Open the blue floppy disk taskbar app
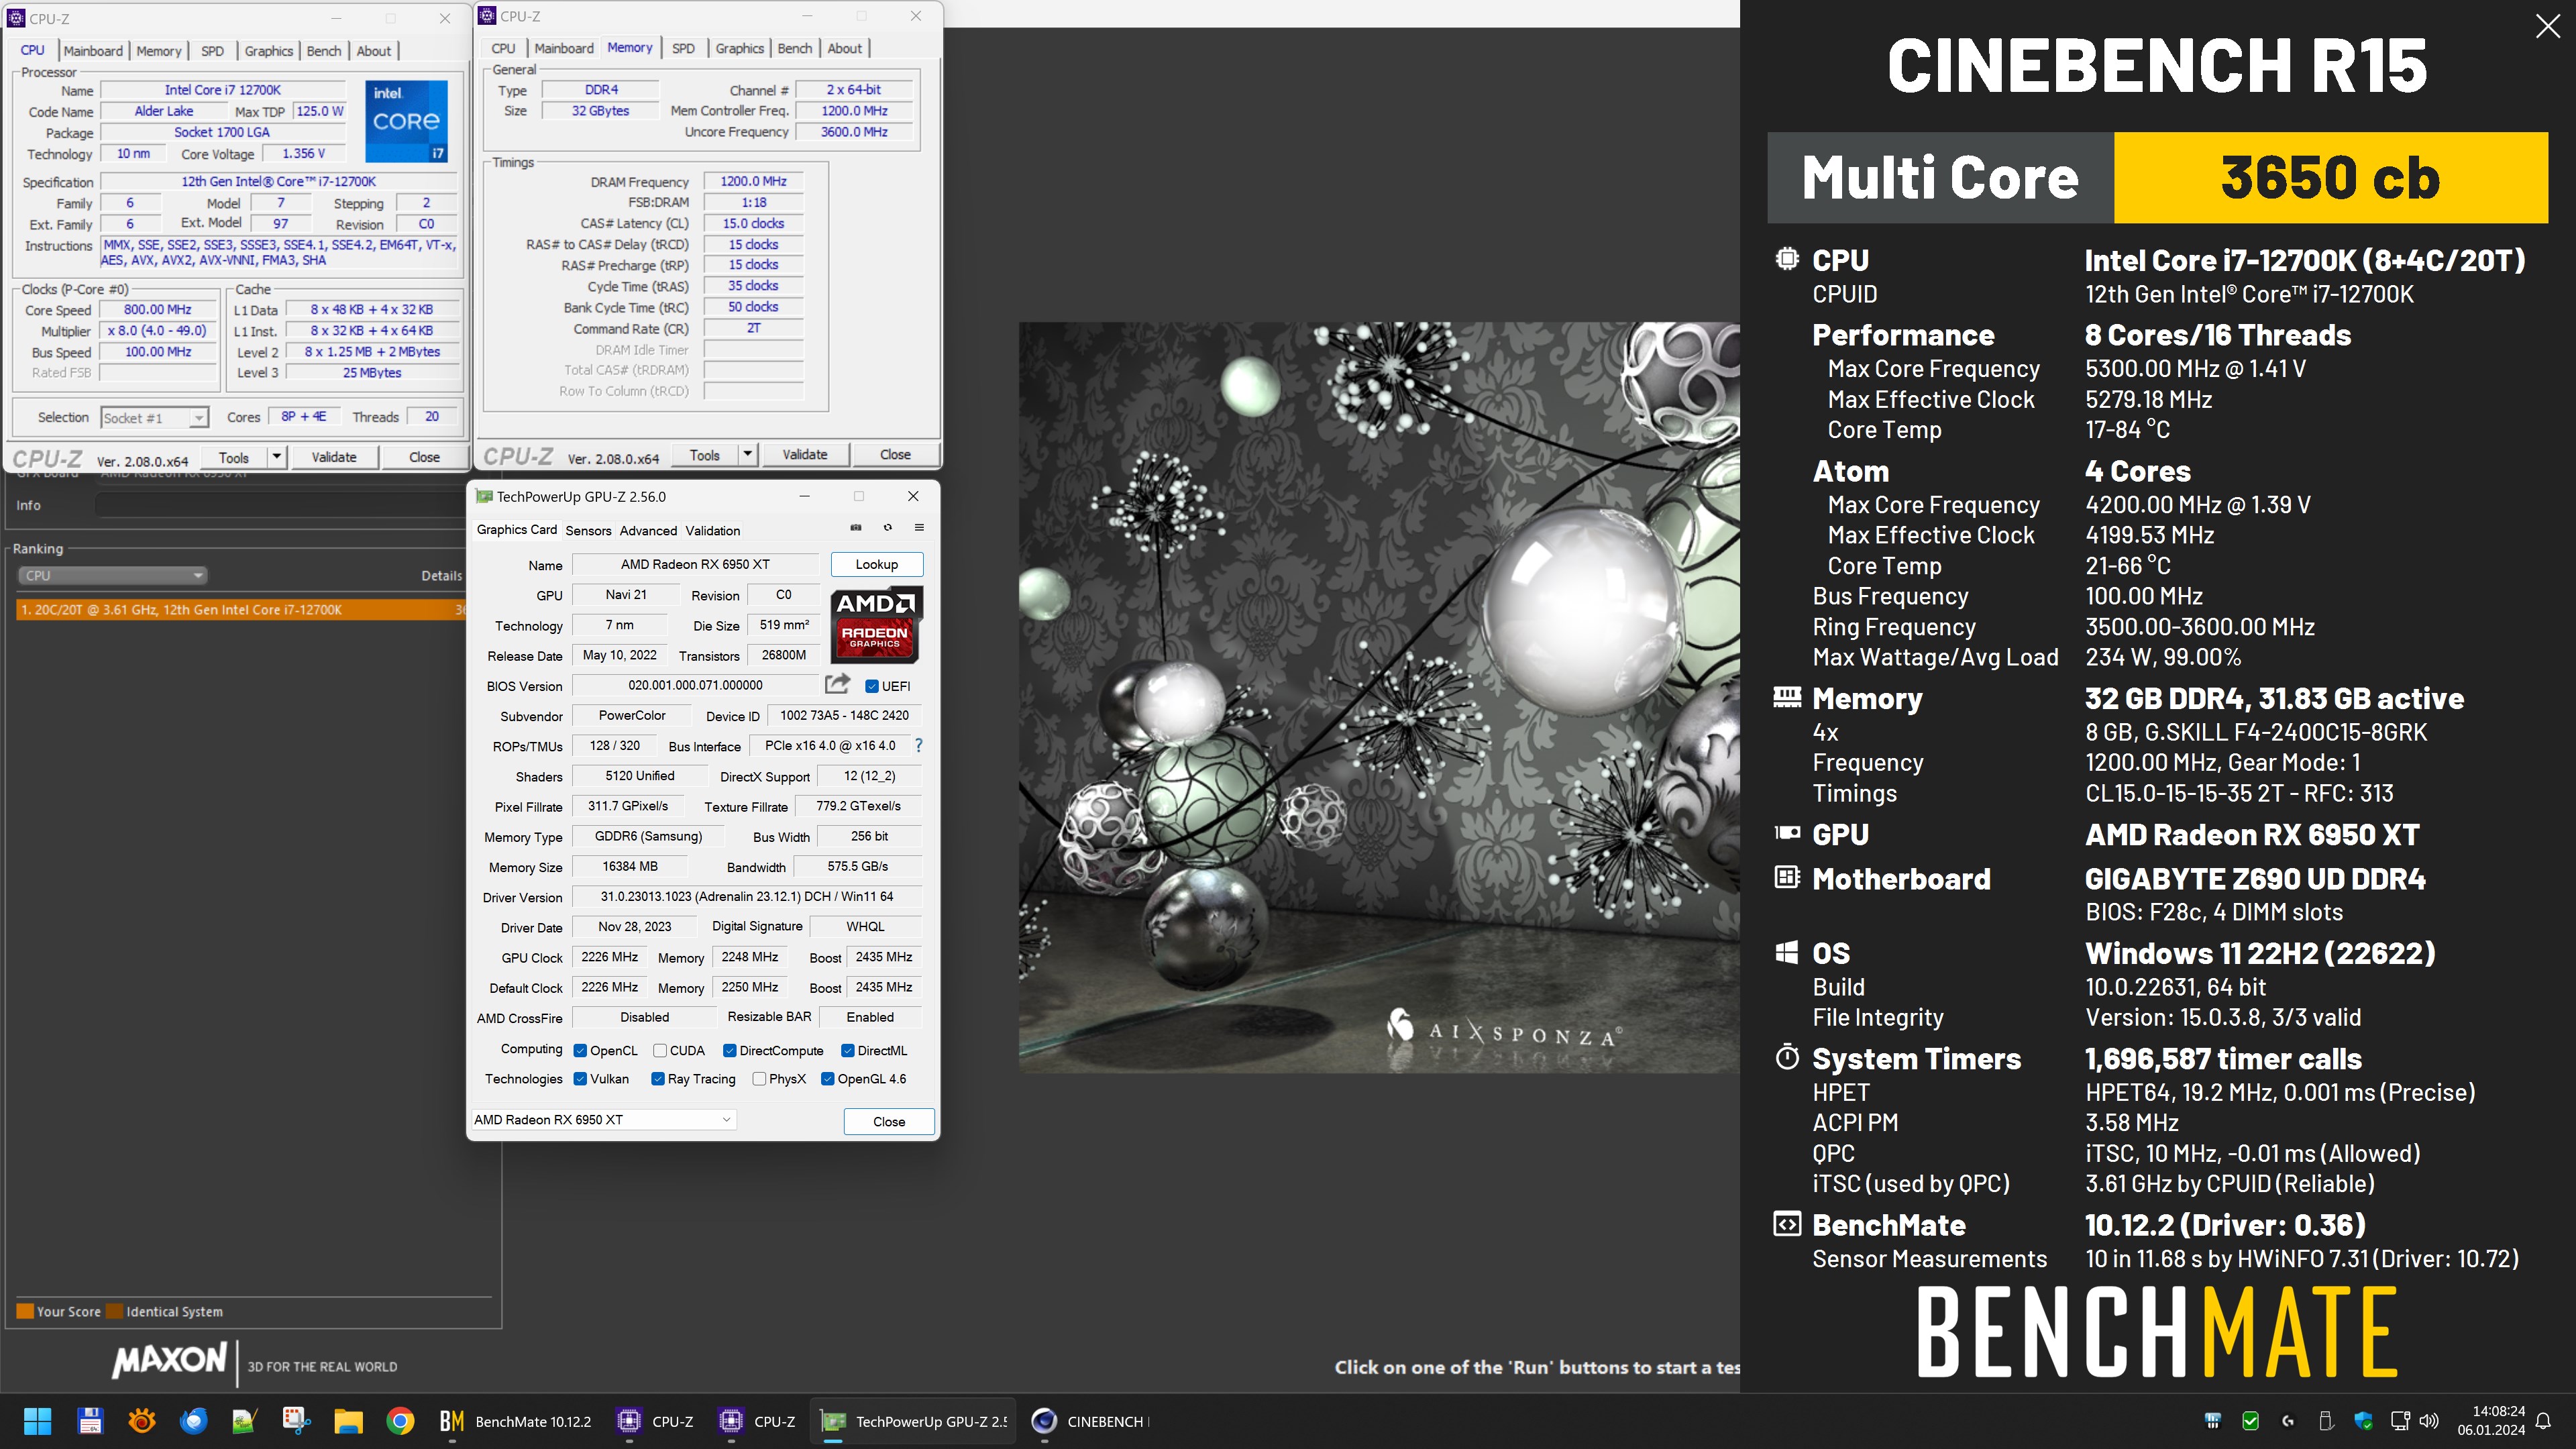 click(x=90, y=1421)
